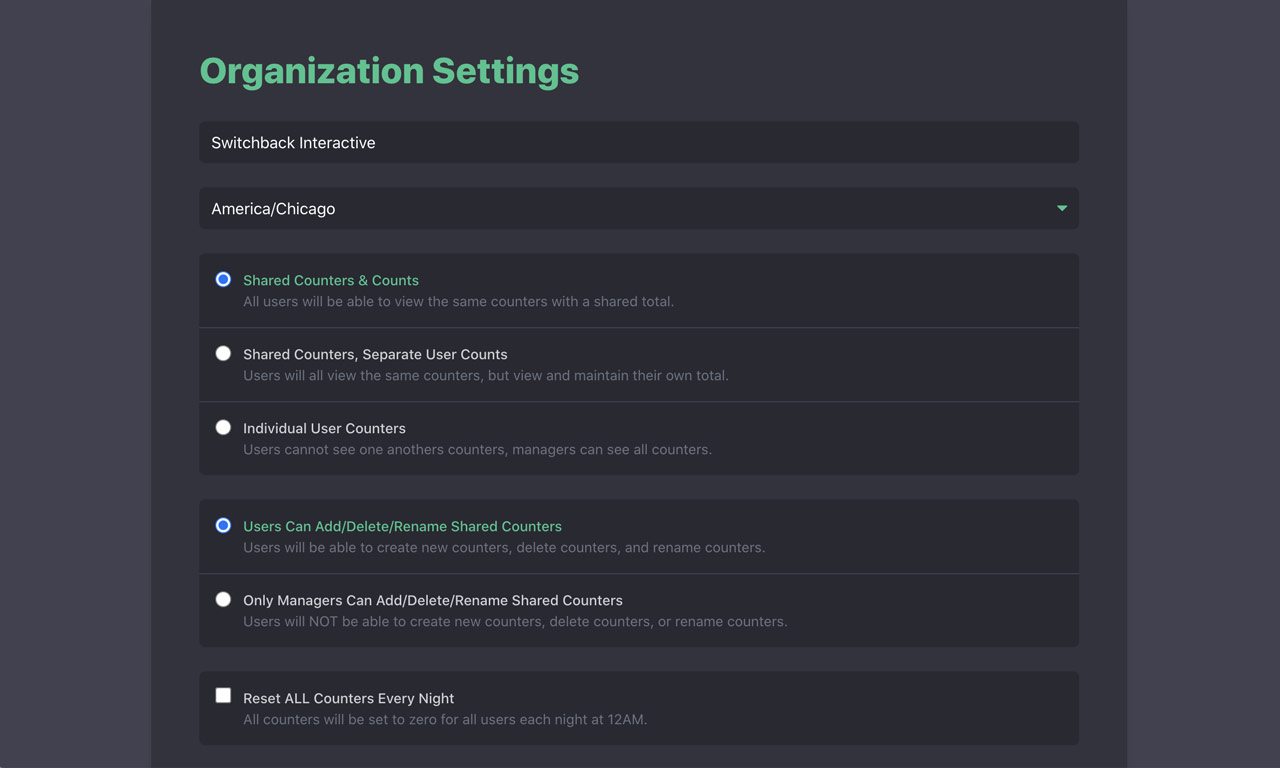Image resolution: width=1280 pixels, height=768 pixels.
Task: Choose 'Individual User Counters' radio button
Action: [x=223, y=427]
